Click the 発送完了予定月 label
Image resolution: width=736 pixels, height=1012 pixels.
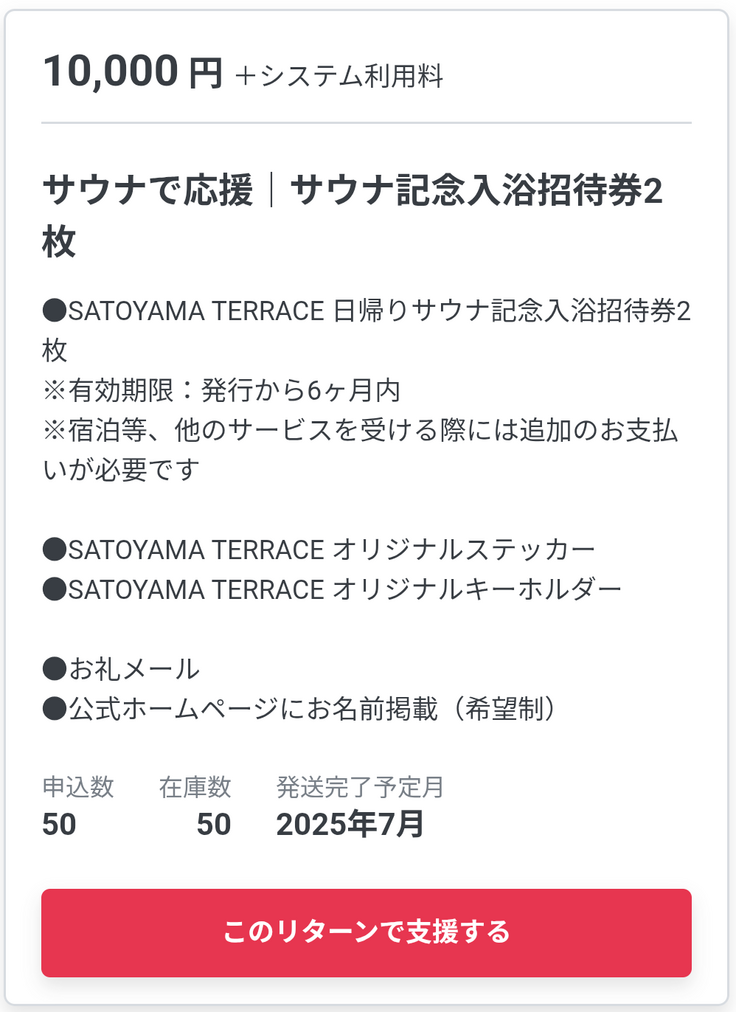tap(360, 787)
